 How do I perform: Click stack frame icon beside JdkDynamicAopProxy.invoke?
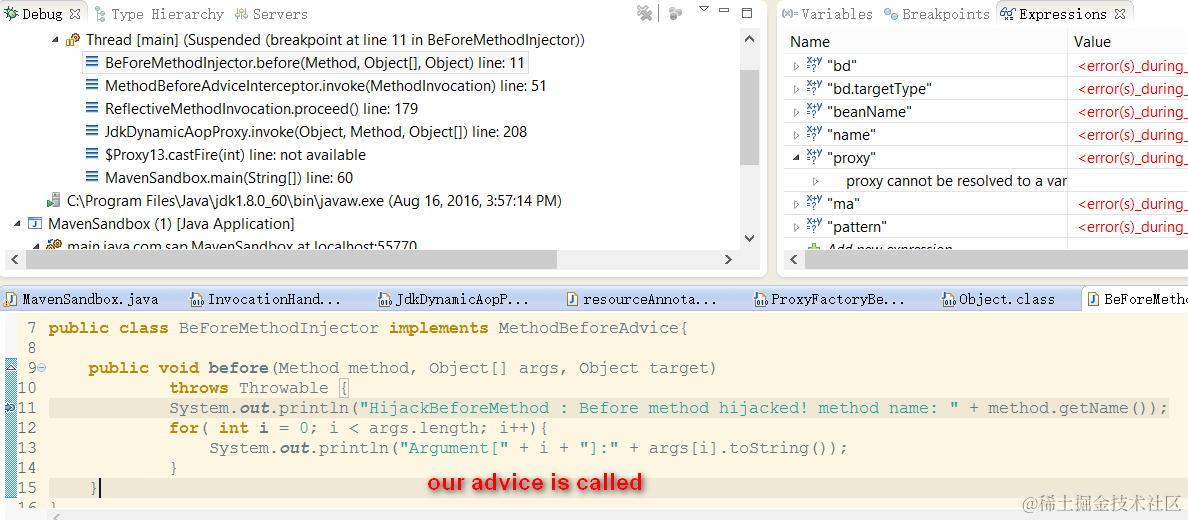[92, 132]
